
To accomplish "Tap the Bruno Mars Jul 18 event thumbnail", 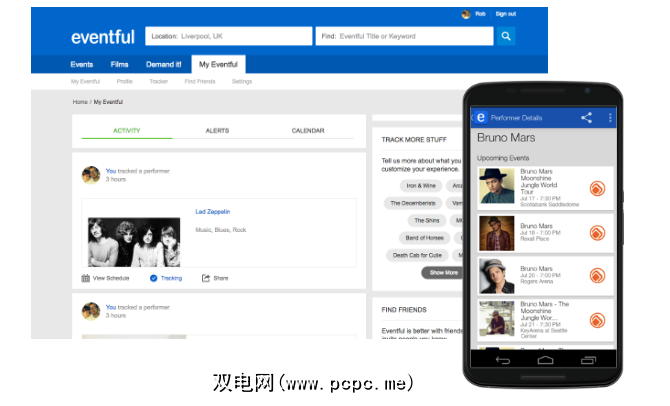I will [497, 233].
